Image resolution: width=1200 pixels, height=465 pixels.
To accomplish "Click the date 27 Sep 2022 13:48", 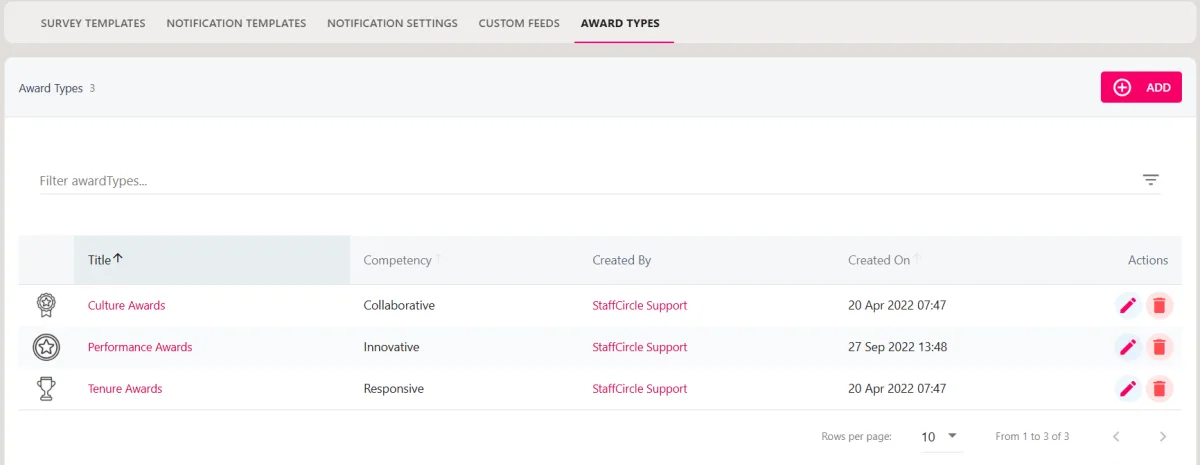I will click(x=897, y=347).
